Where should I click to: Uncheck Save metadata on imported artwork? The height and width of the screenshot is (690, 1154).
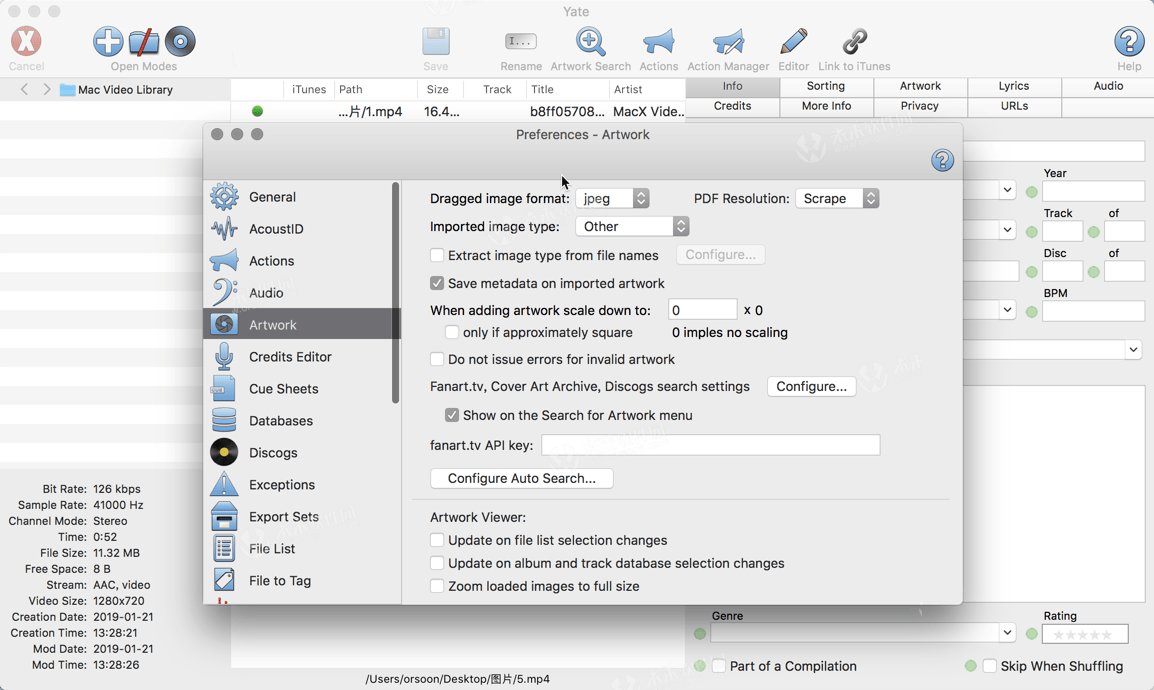437,283
